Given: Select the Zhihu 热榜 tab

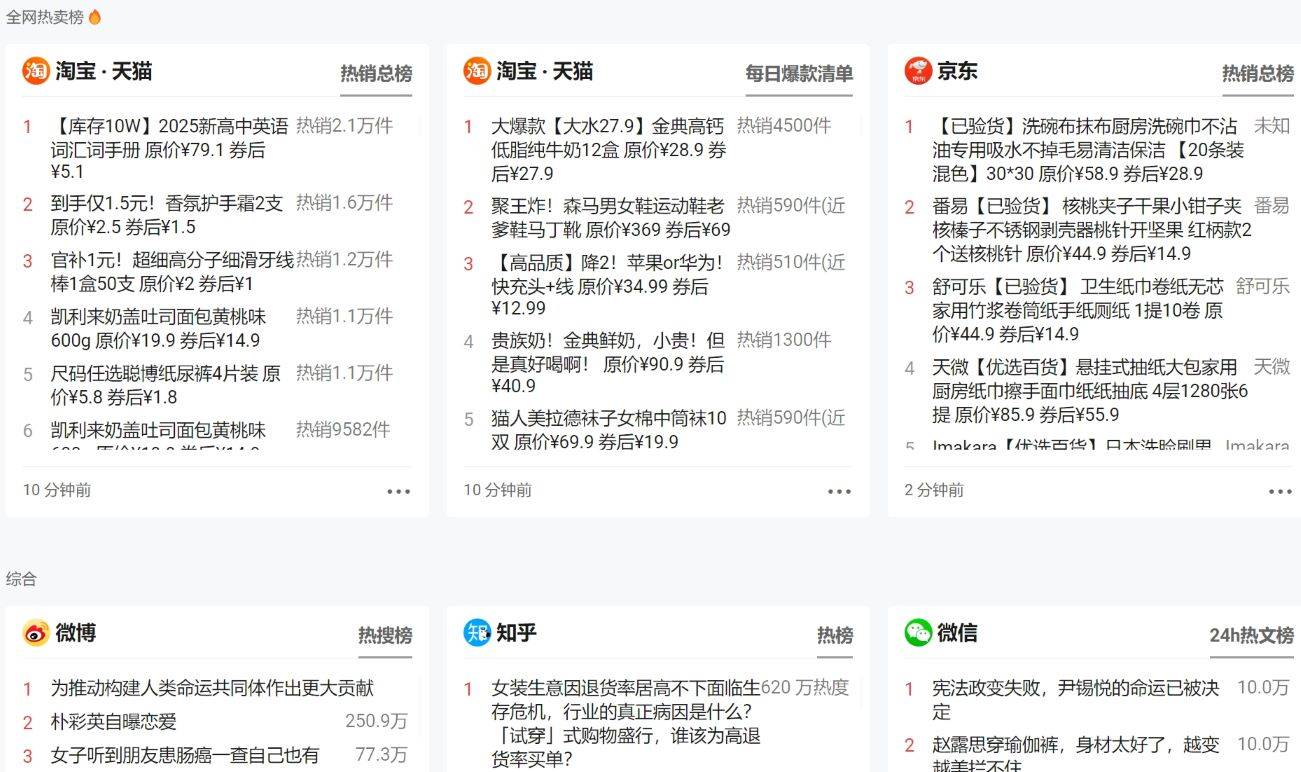Looking at the screenshot, I should pos(835,636).
